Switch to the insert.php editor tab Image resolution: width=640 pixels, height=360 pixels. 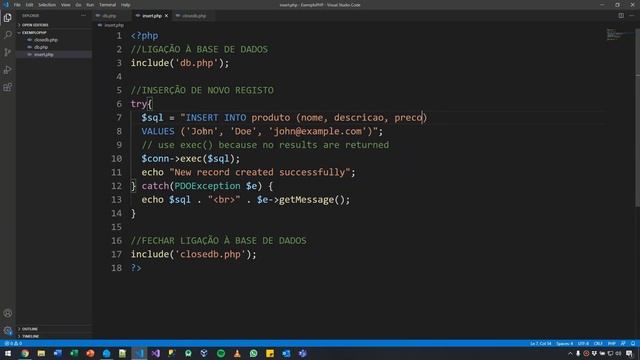coord(152,16)
